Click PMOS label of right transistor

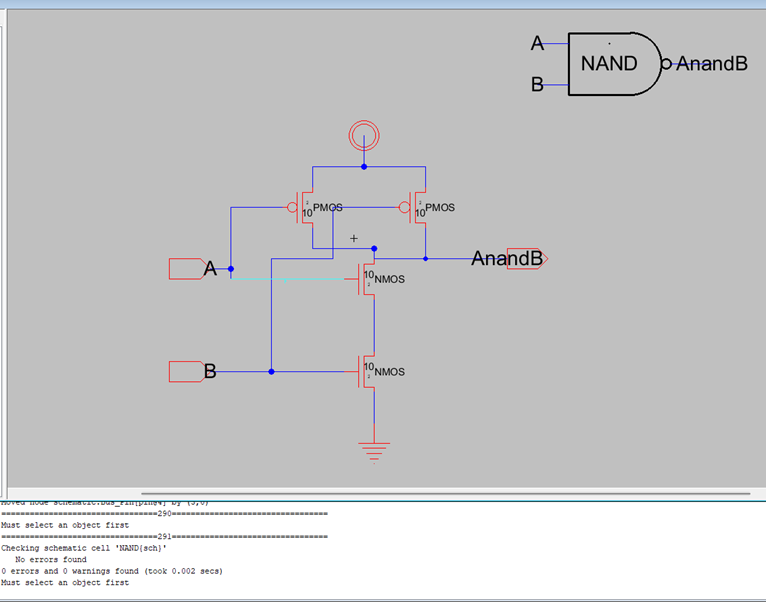tap(440, 208)
